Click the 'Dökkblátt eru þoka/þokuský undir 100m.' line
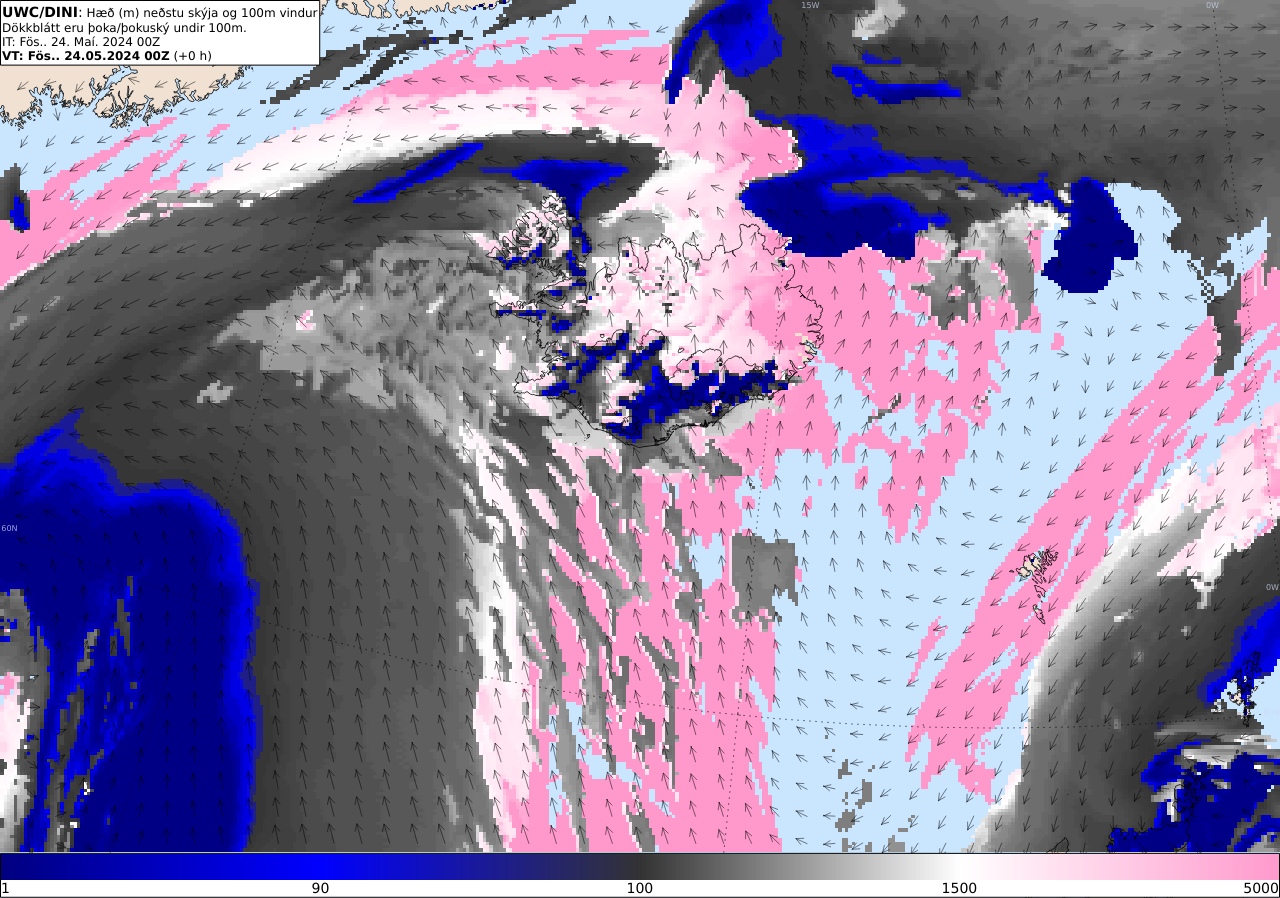 point(124,27)
